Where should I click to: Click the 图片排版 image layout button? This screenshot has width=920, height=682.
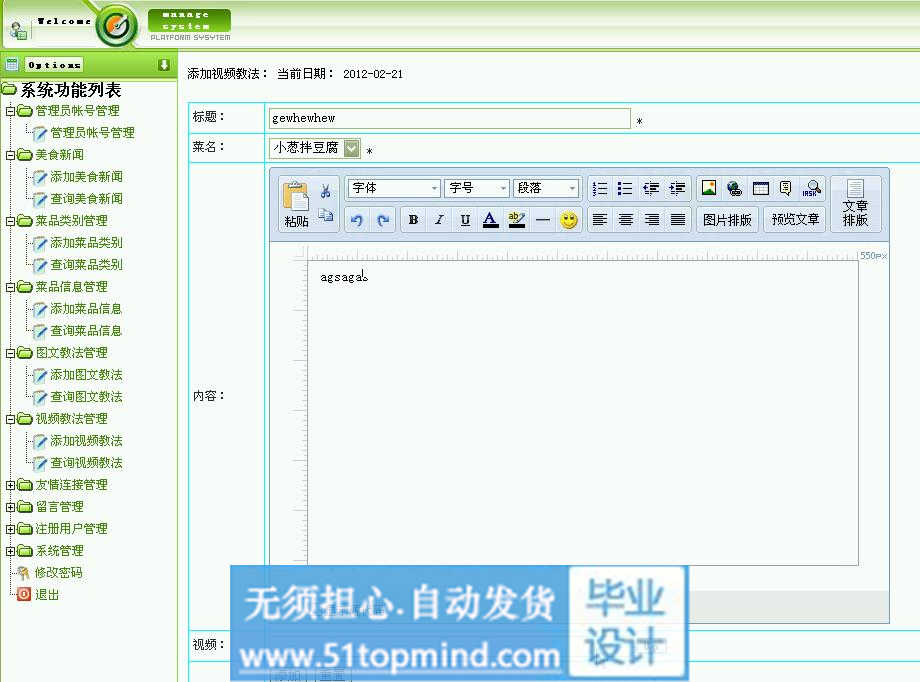pyautogui.click(x=727, y=220)
